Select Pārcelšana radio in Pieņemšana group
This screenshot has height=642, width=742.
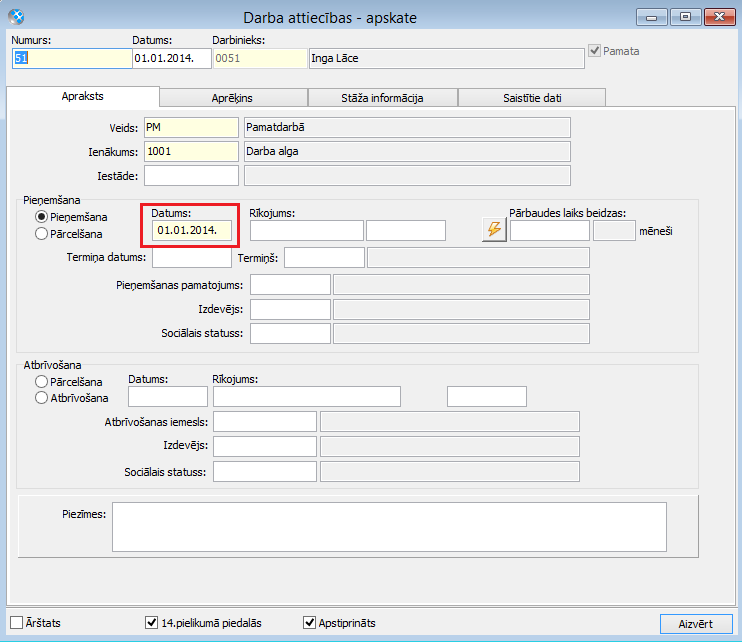point(42,234)
